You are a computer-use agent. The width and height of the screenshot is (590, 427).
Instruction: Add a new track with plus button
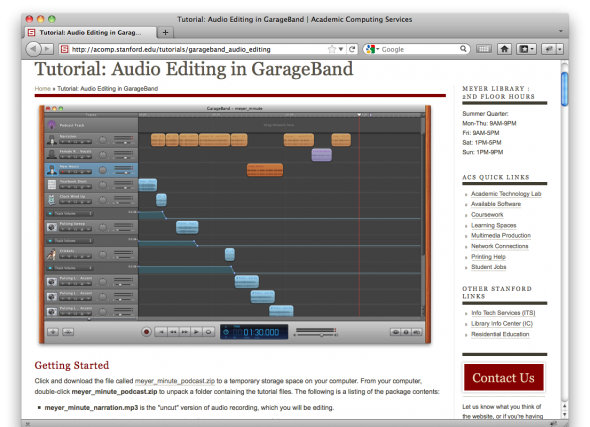(53, 332)
